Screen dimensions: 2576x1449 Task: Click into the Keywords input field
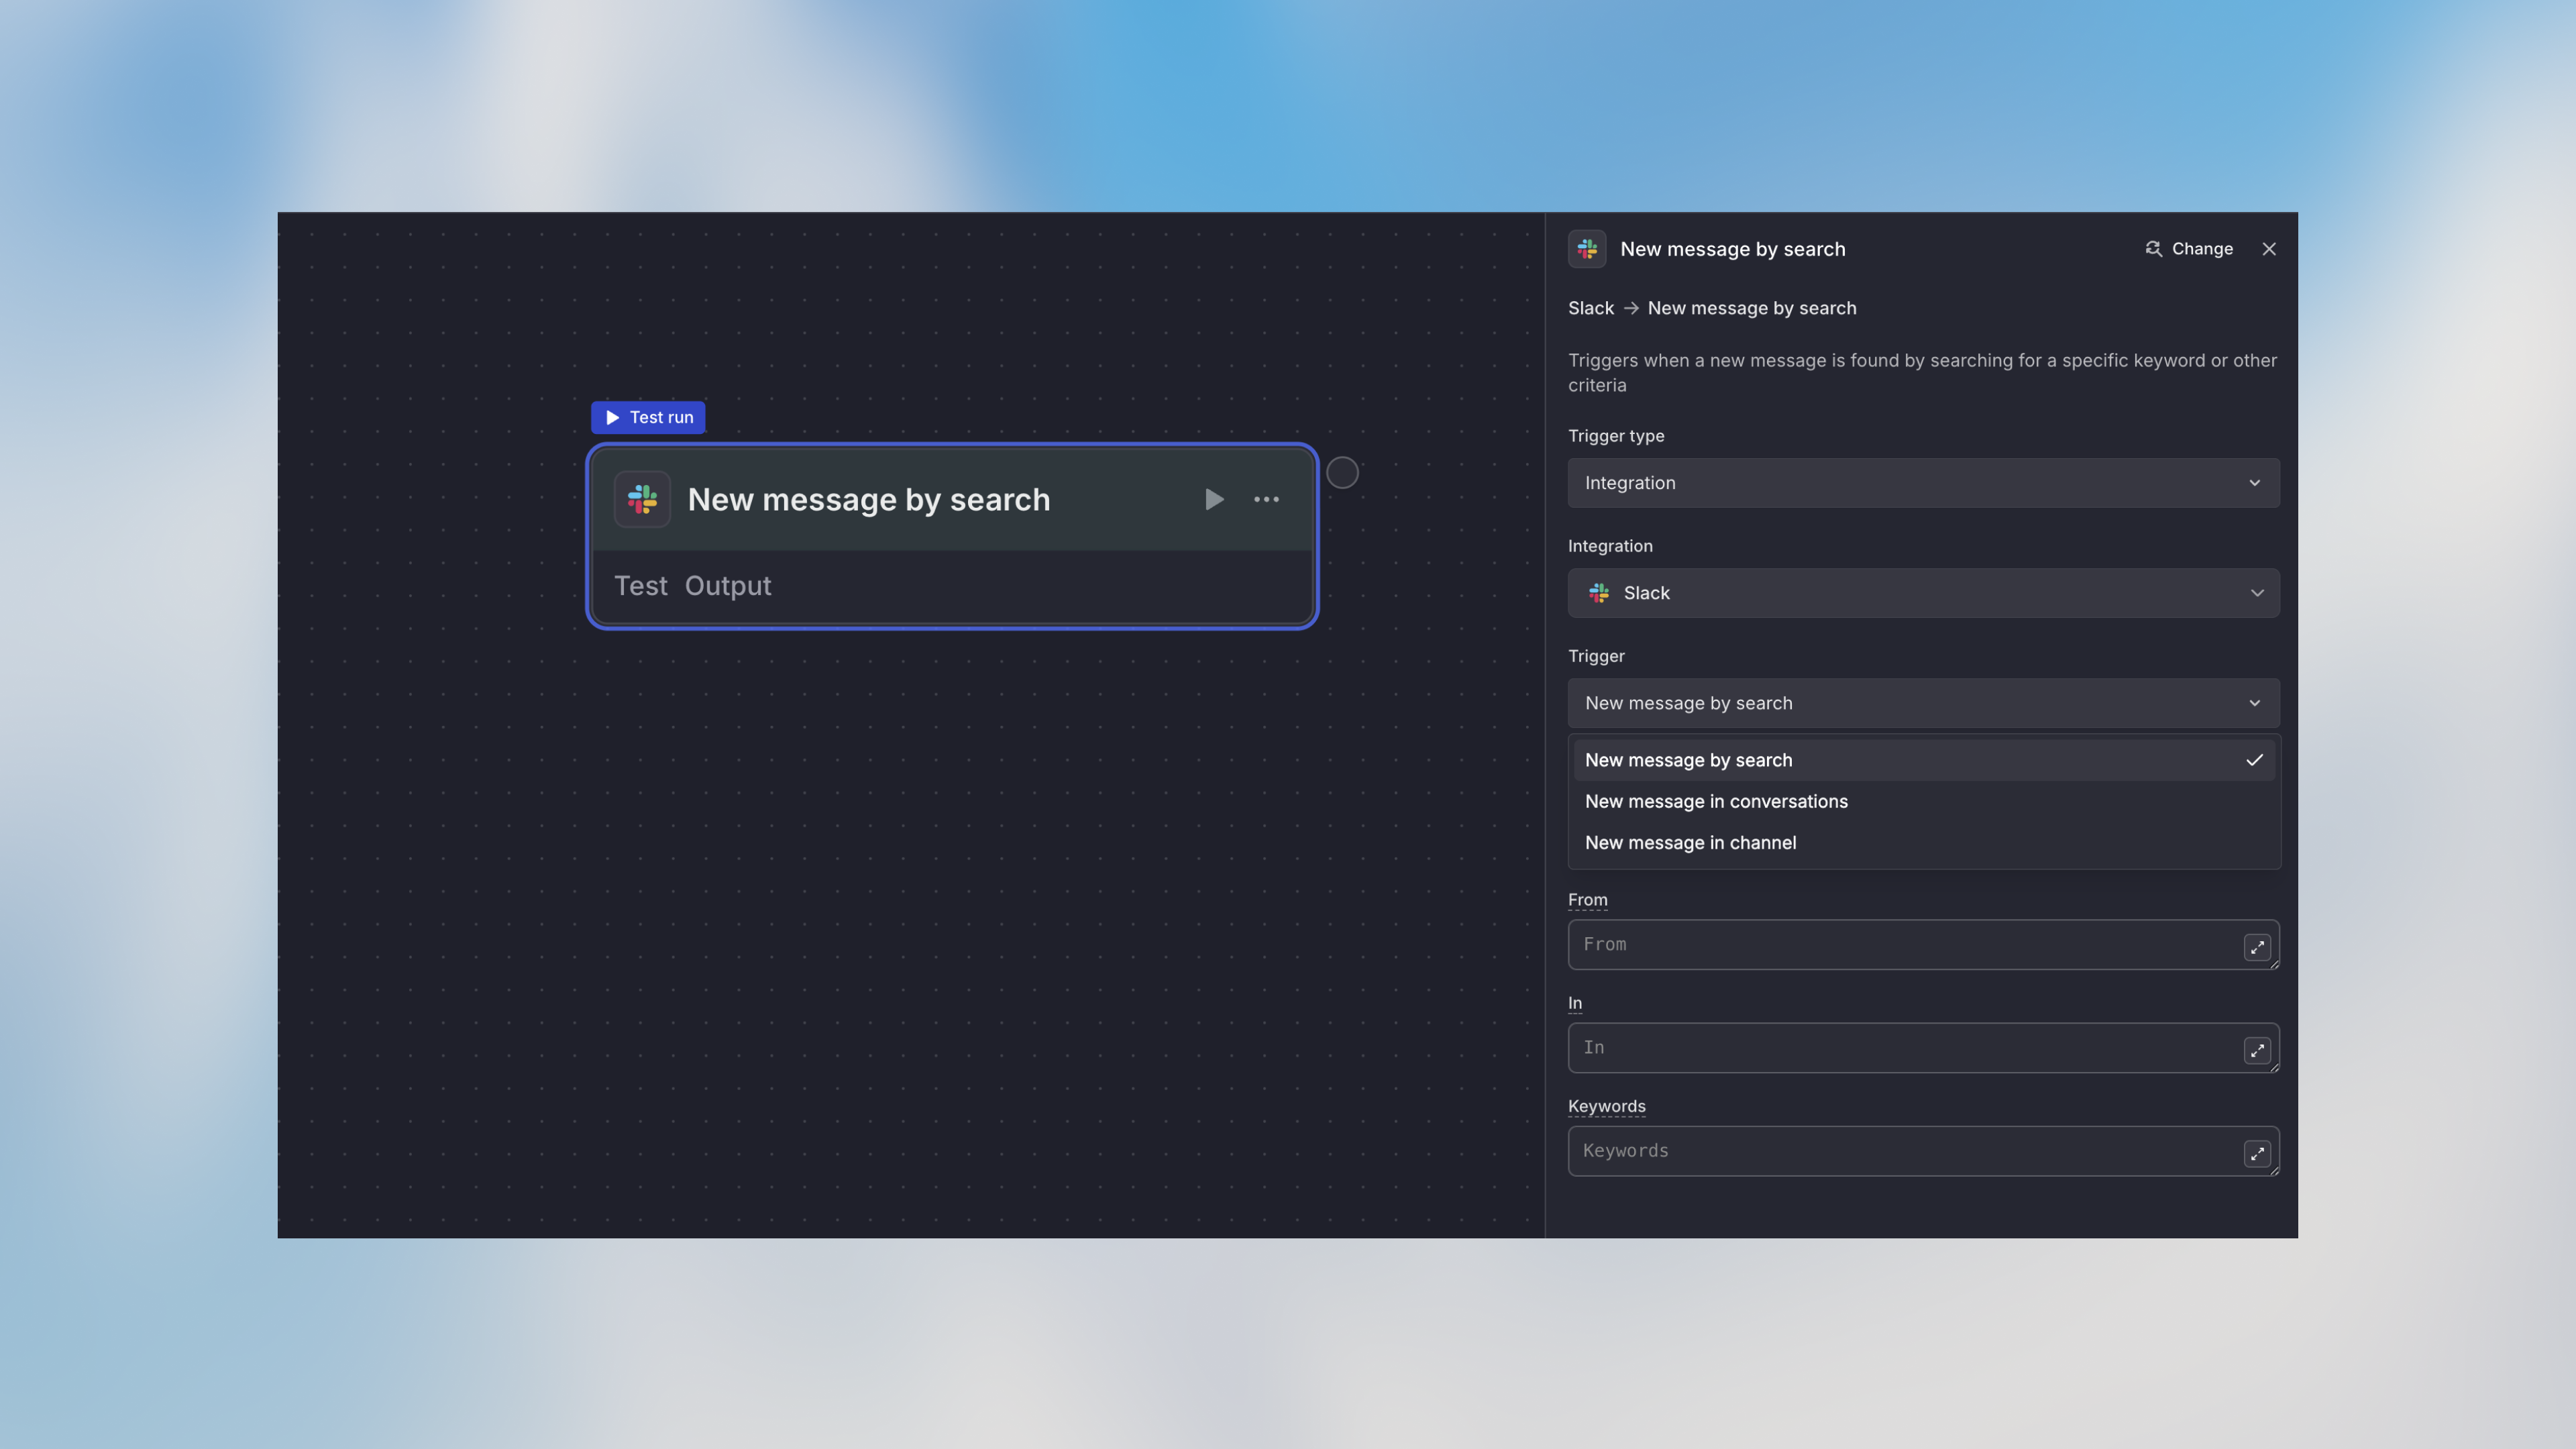point(1900,1151)
